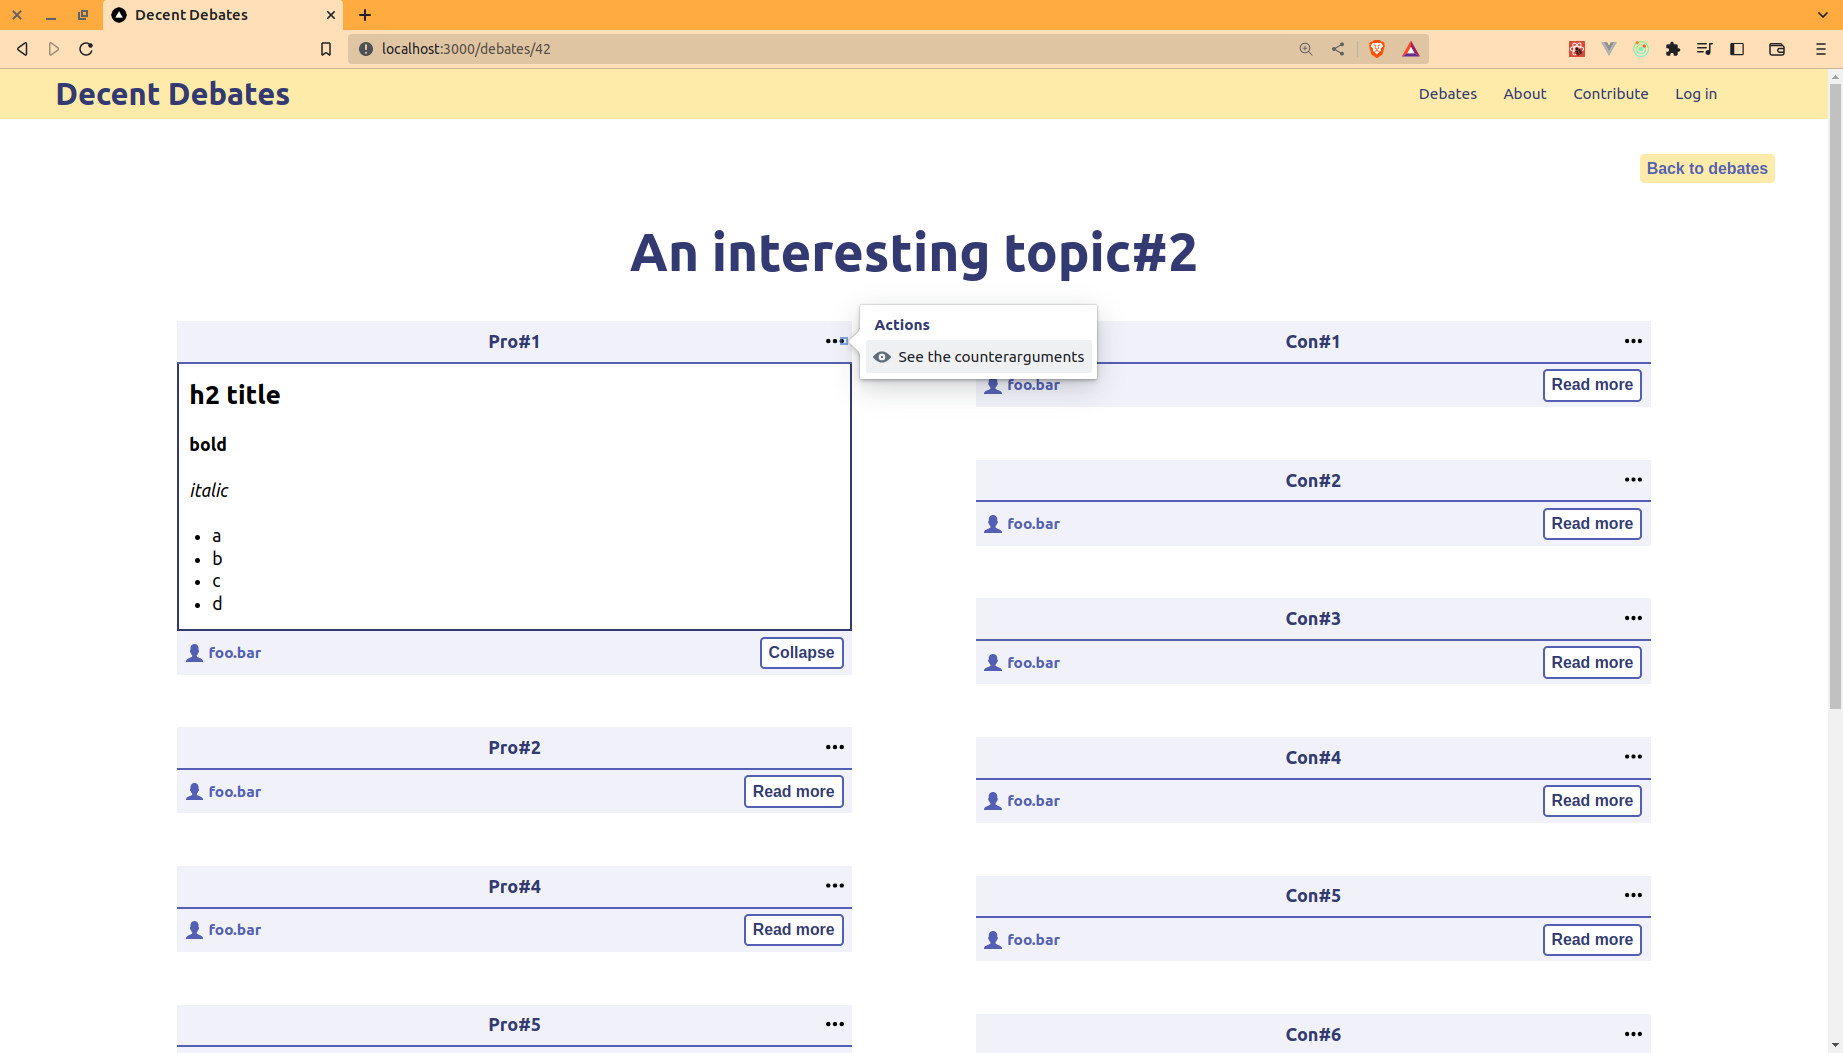Open the browser extensions puzzle icon
This screenshot has height=1053, width=1843.
click(x=1673, y=49)
